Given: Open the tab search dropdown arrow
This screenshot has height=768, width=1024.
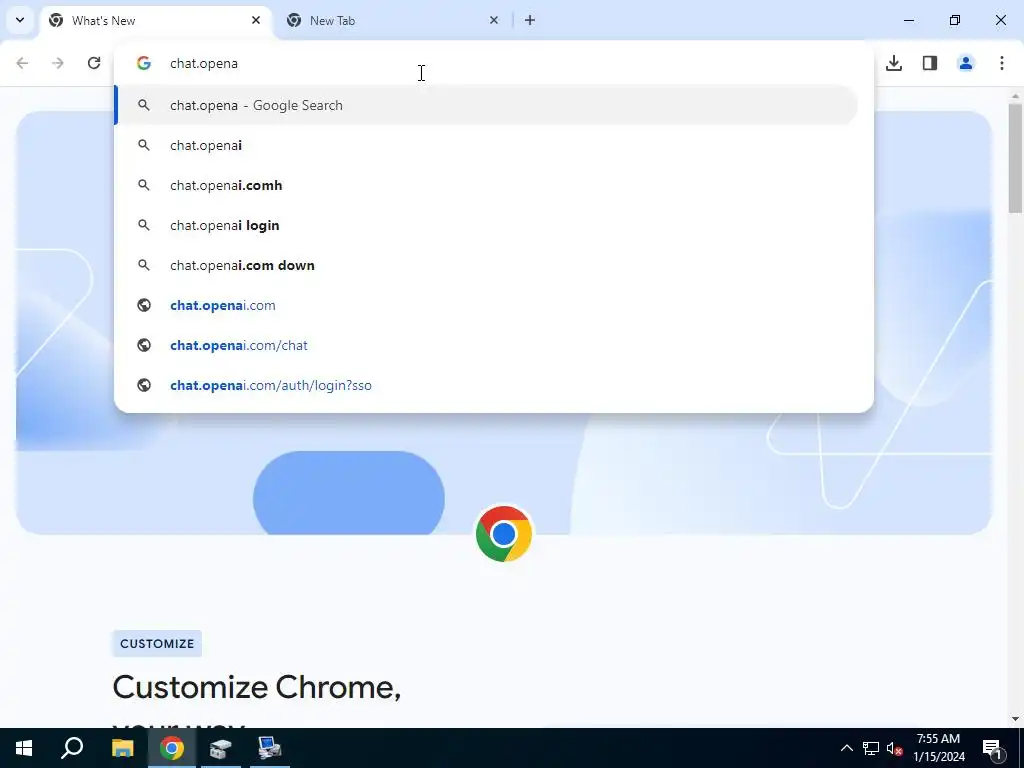Looking at the screenshot, I should pos(20,20).
